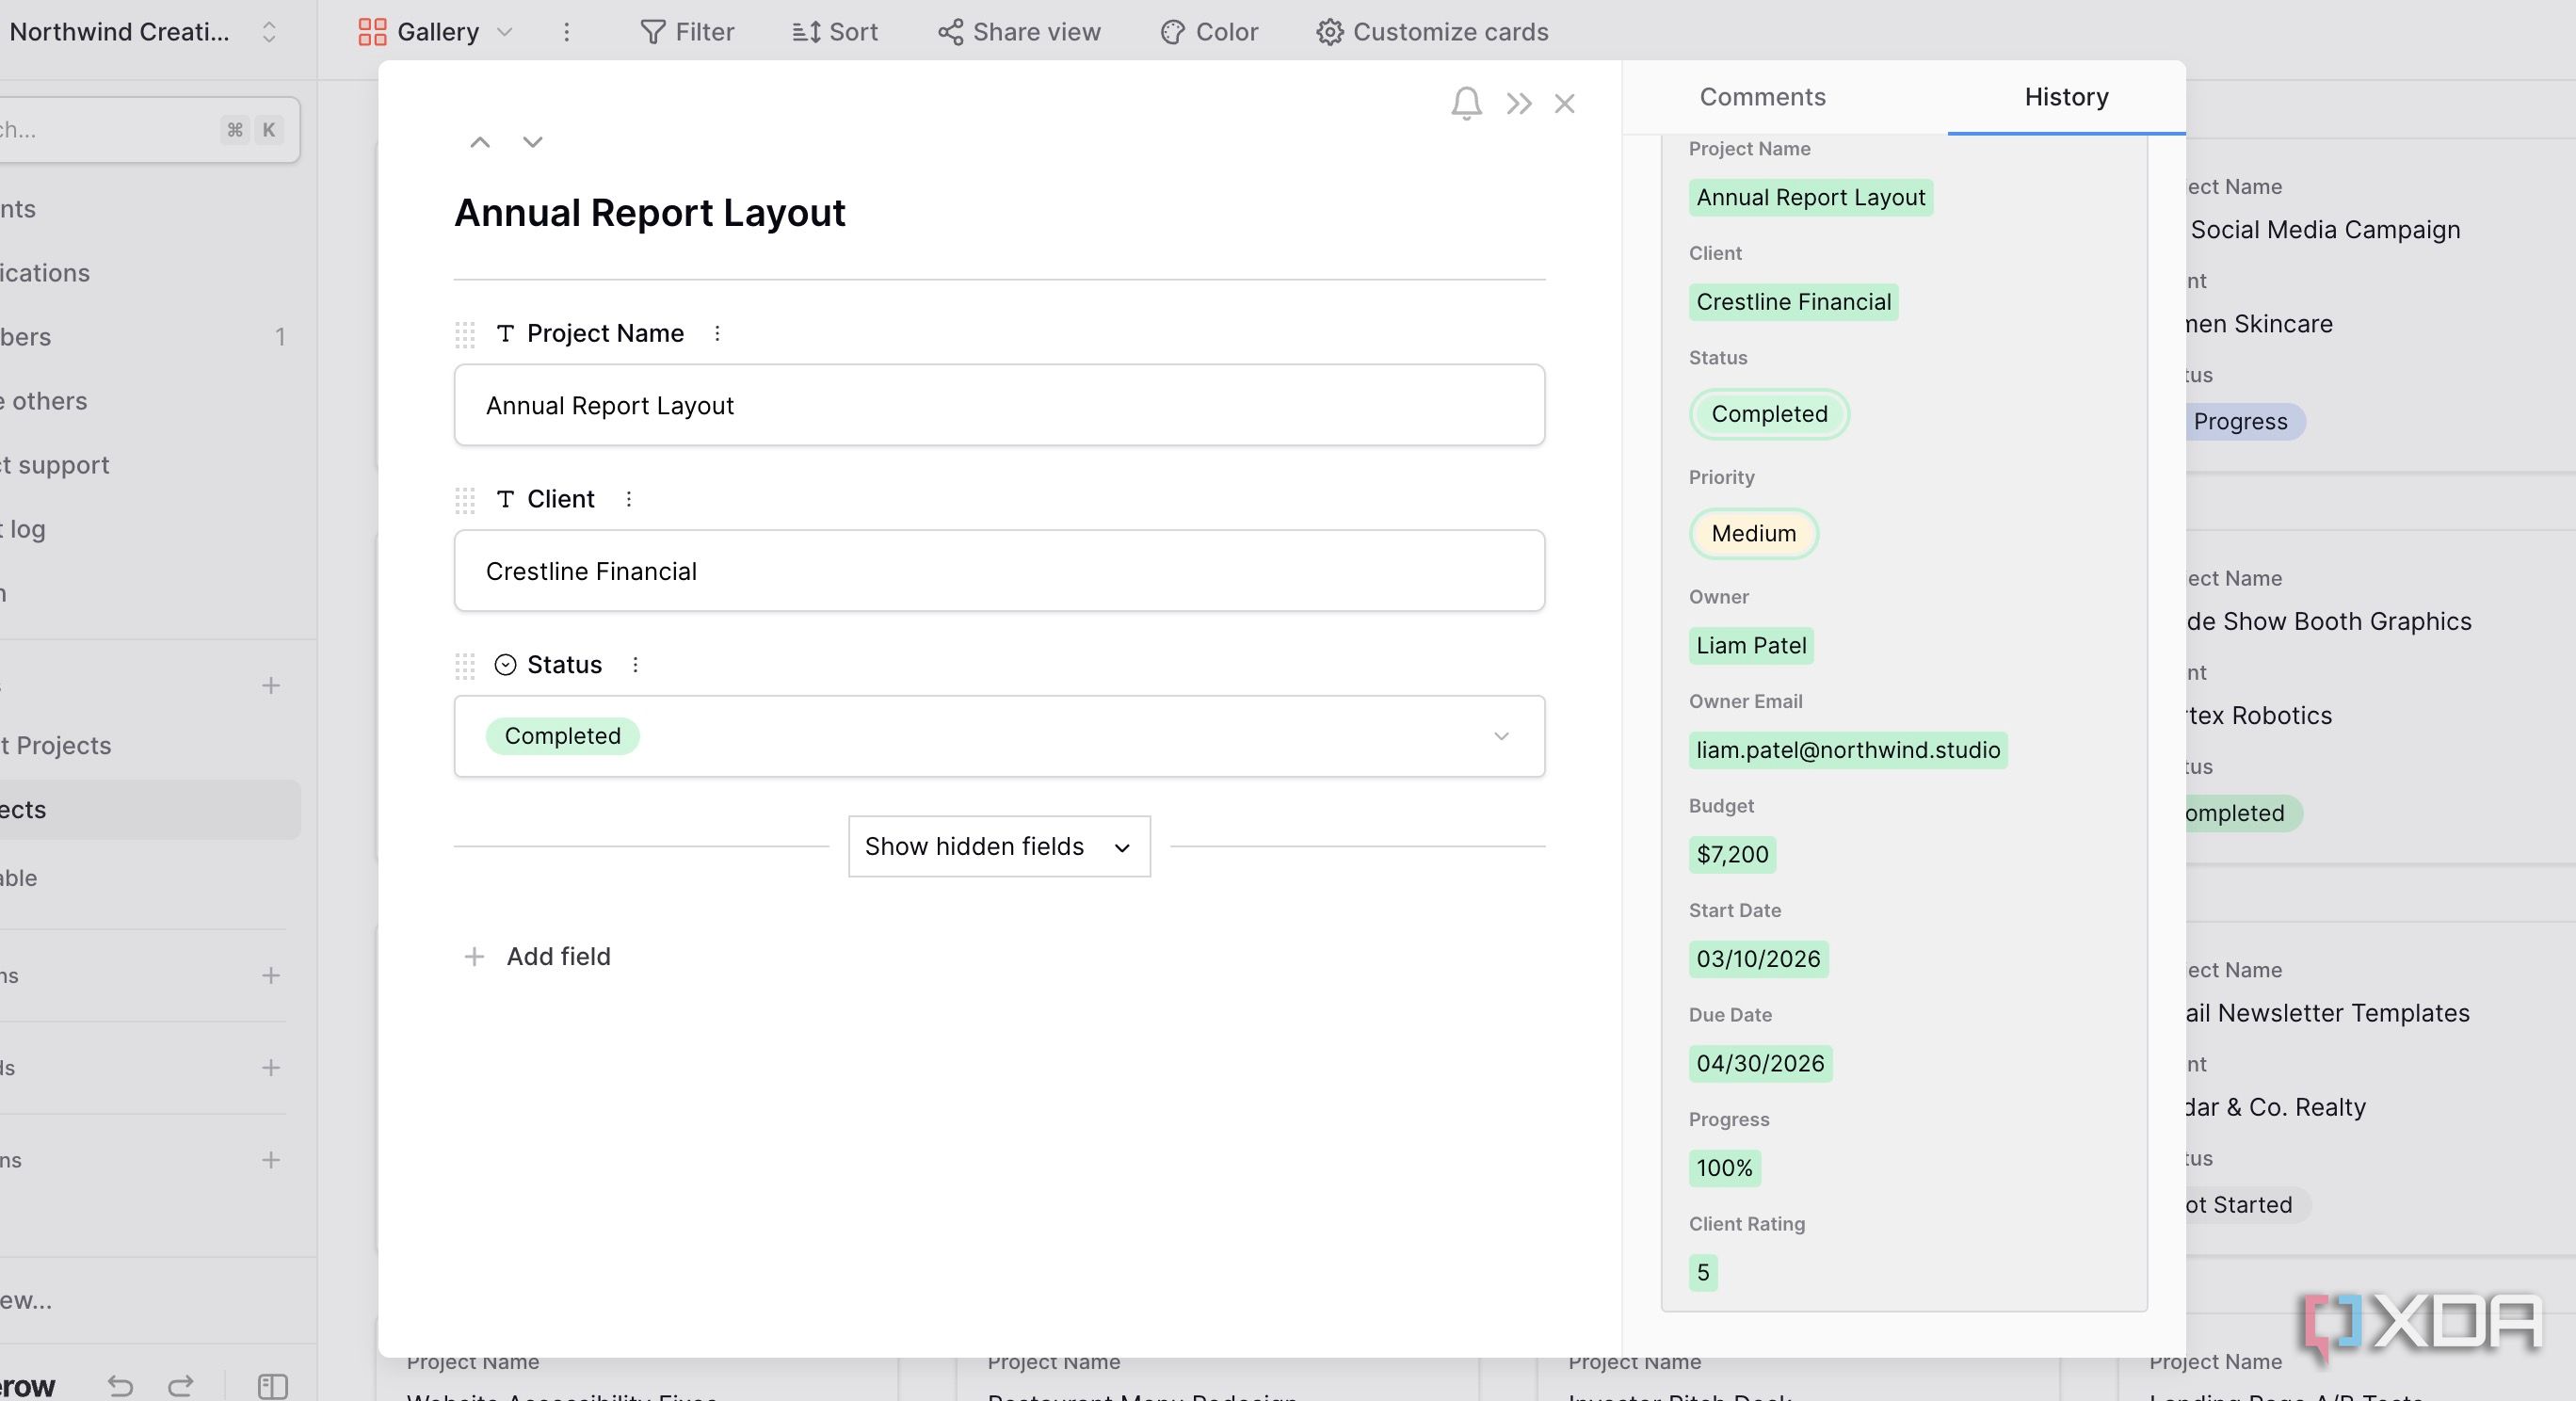This screenshot has width=2576, height=1401.
Task: Expand Show hidden fields
Action: [x=999, y=847]
